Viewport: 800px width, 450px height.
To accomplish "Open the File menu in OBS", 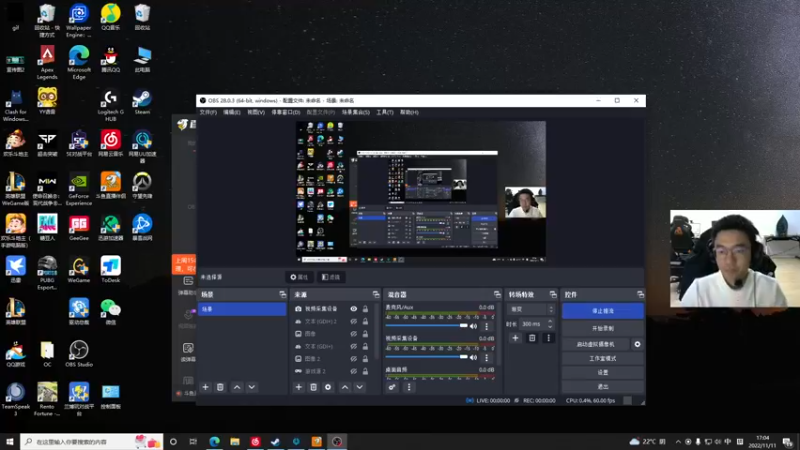I will coord(208,112).
